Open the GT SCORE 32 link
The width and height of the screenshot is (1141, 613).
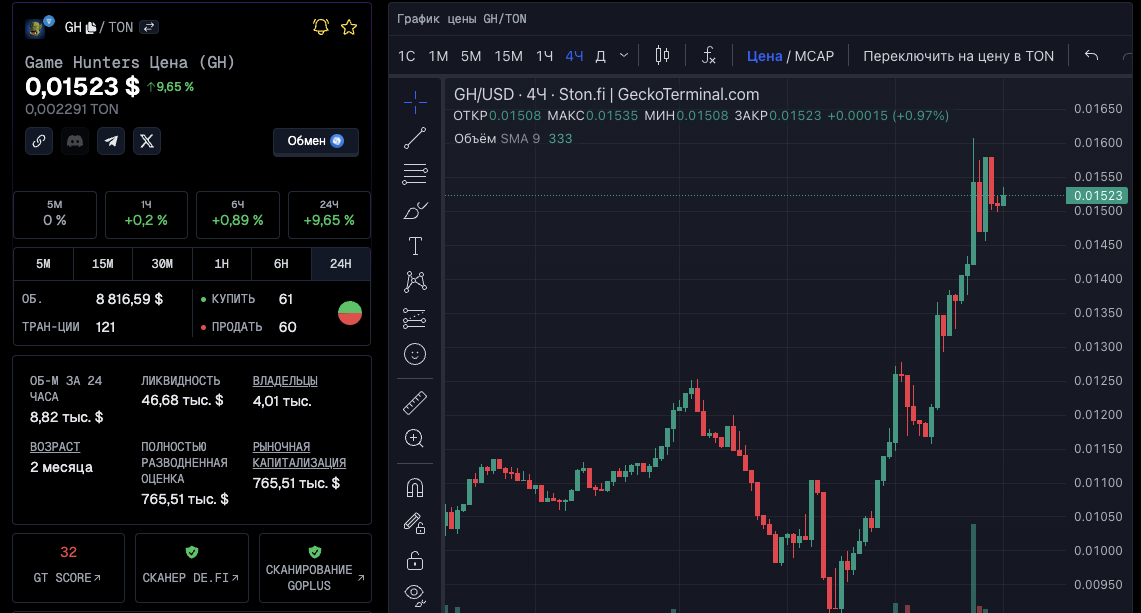point(68,568)
